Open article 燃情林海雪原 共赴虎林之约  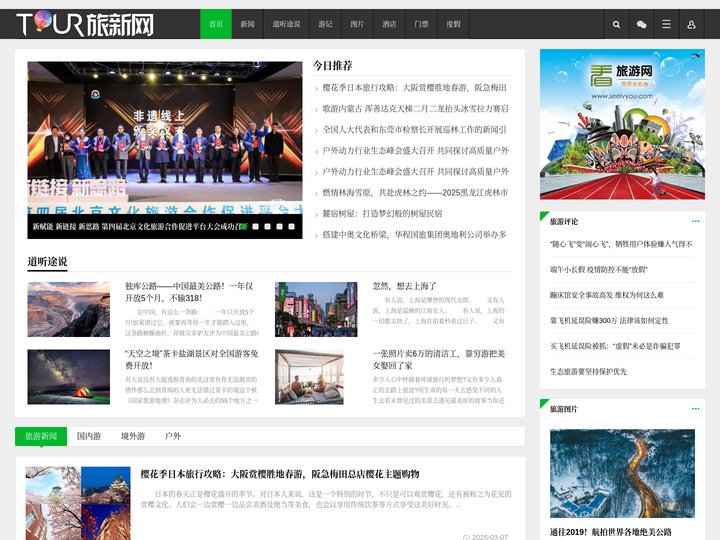415,193
